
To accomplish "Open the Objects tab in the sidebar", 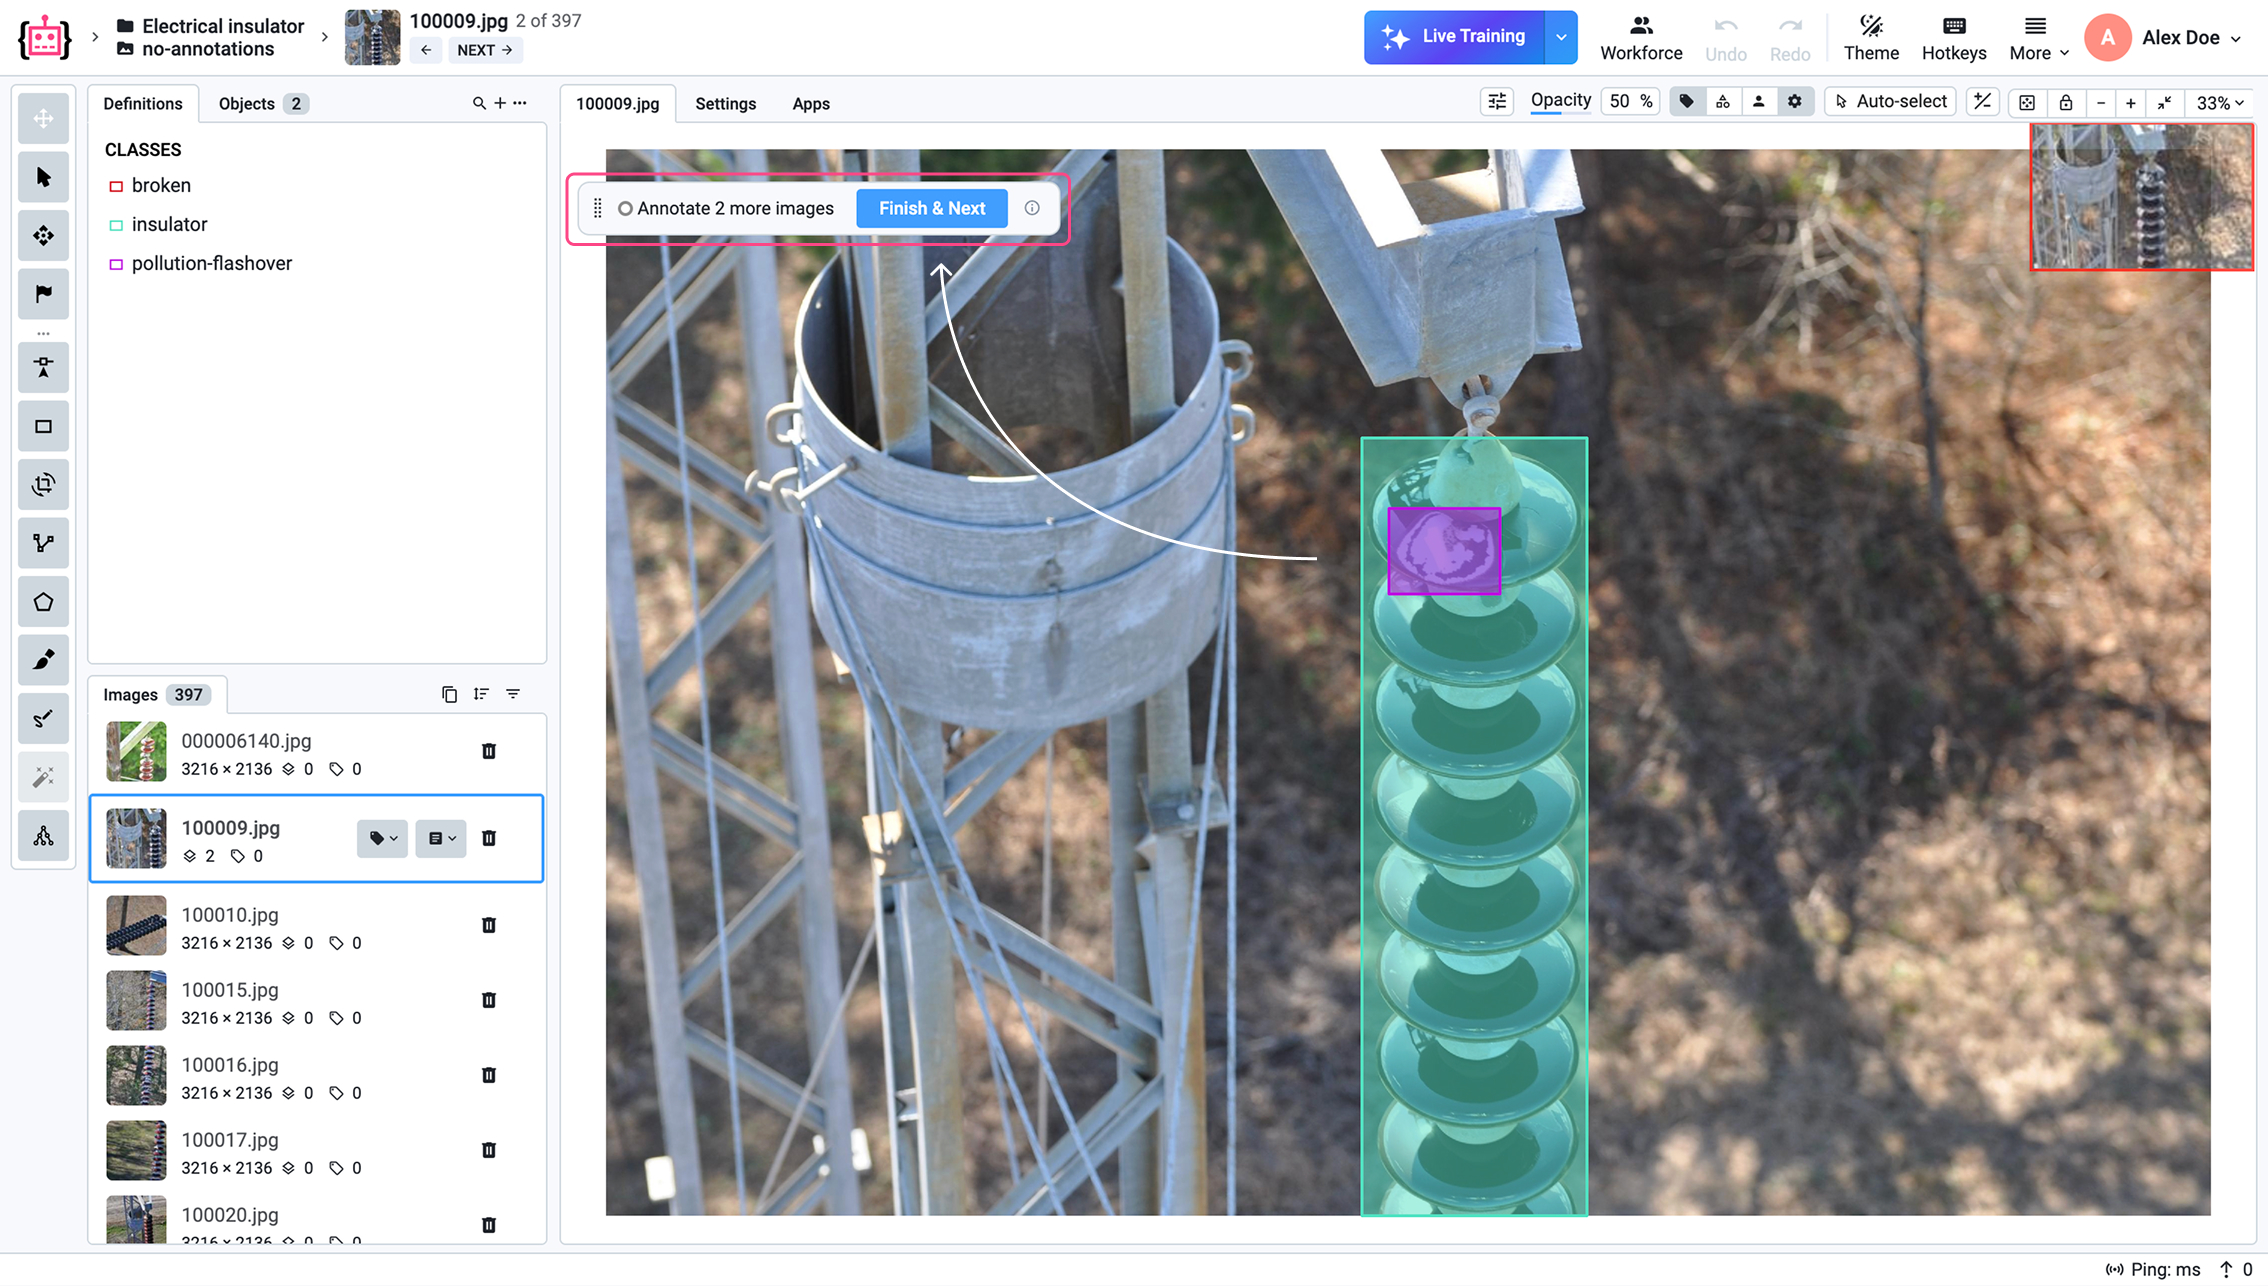I will click(x=248, y=103).
